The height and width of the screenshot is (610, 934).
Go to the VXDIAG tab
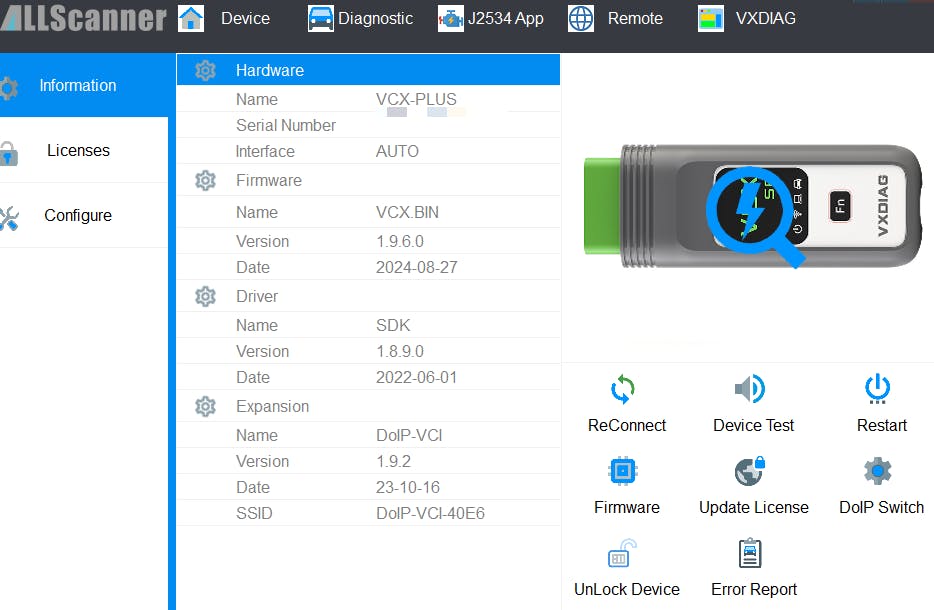tap(747, 18)
